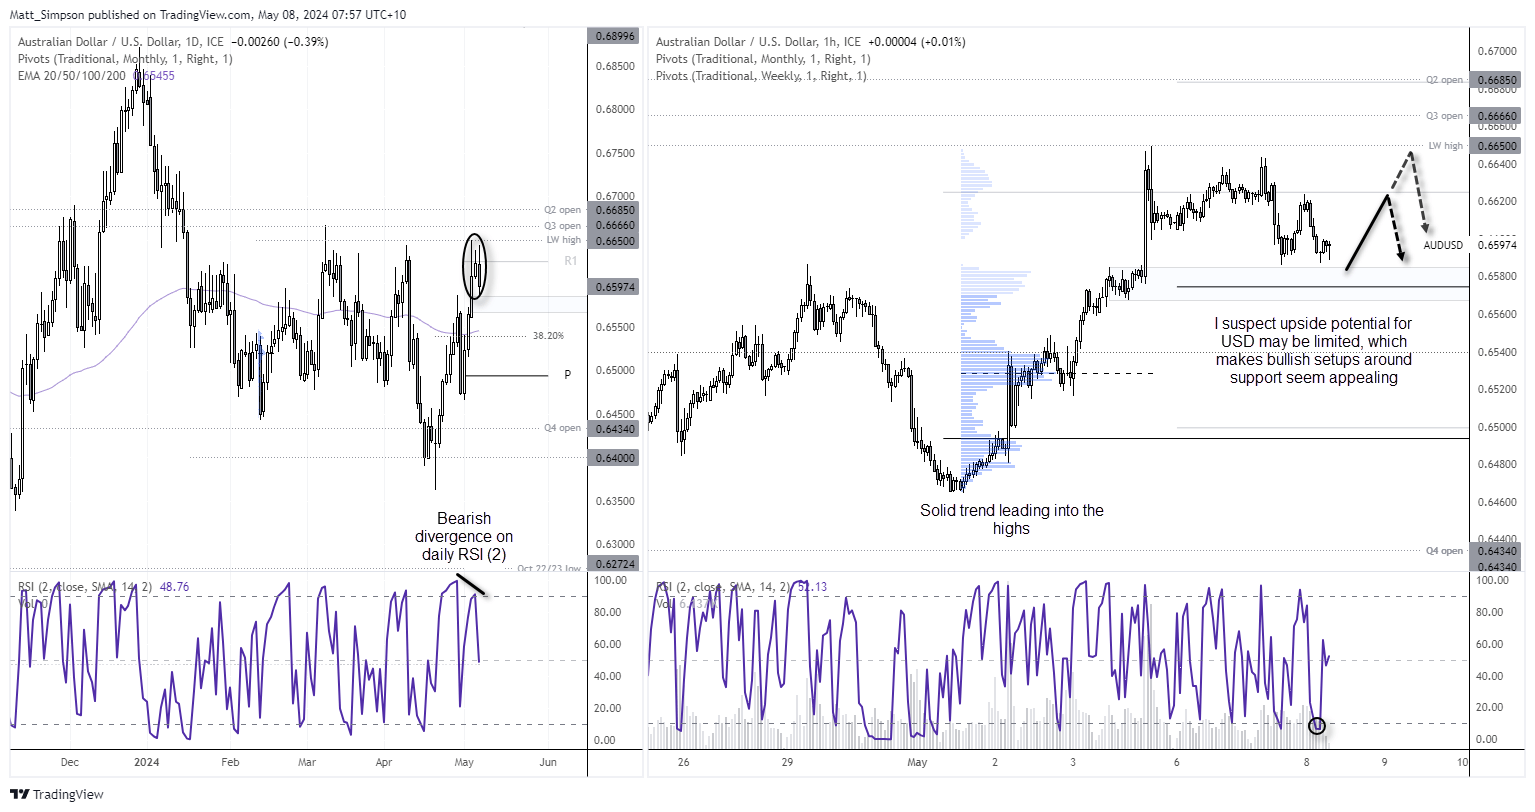Click the '29' date on the 1h time axis
This screenshot has height=812, width=1535.
(x=787, y=762)
